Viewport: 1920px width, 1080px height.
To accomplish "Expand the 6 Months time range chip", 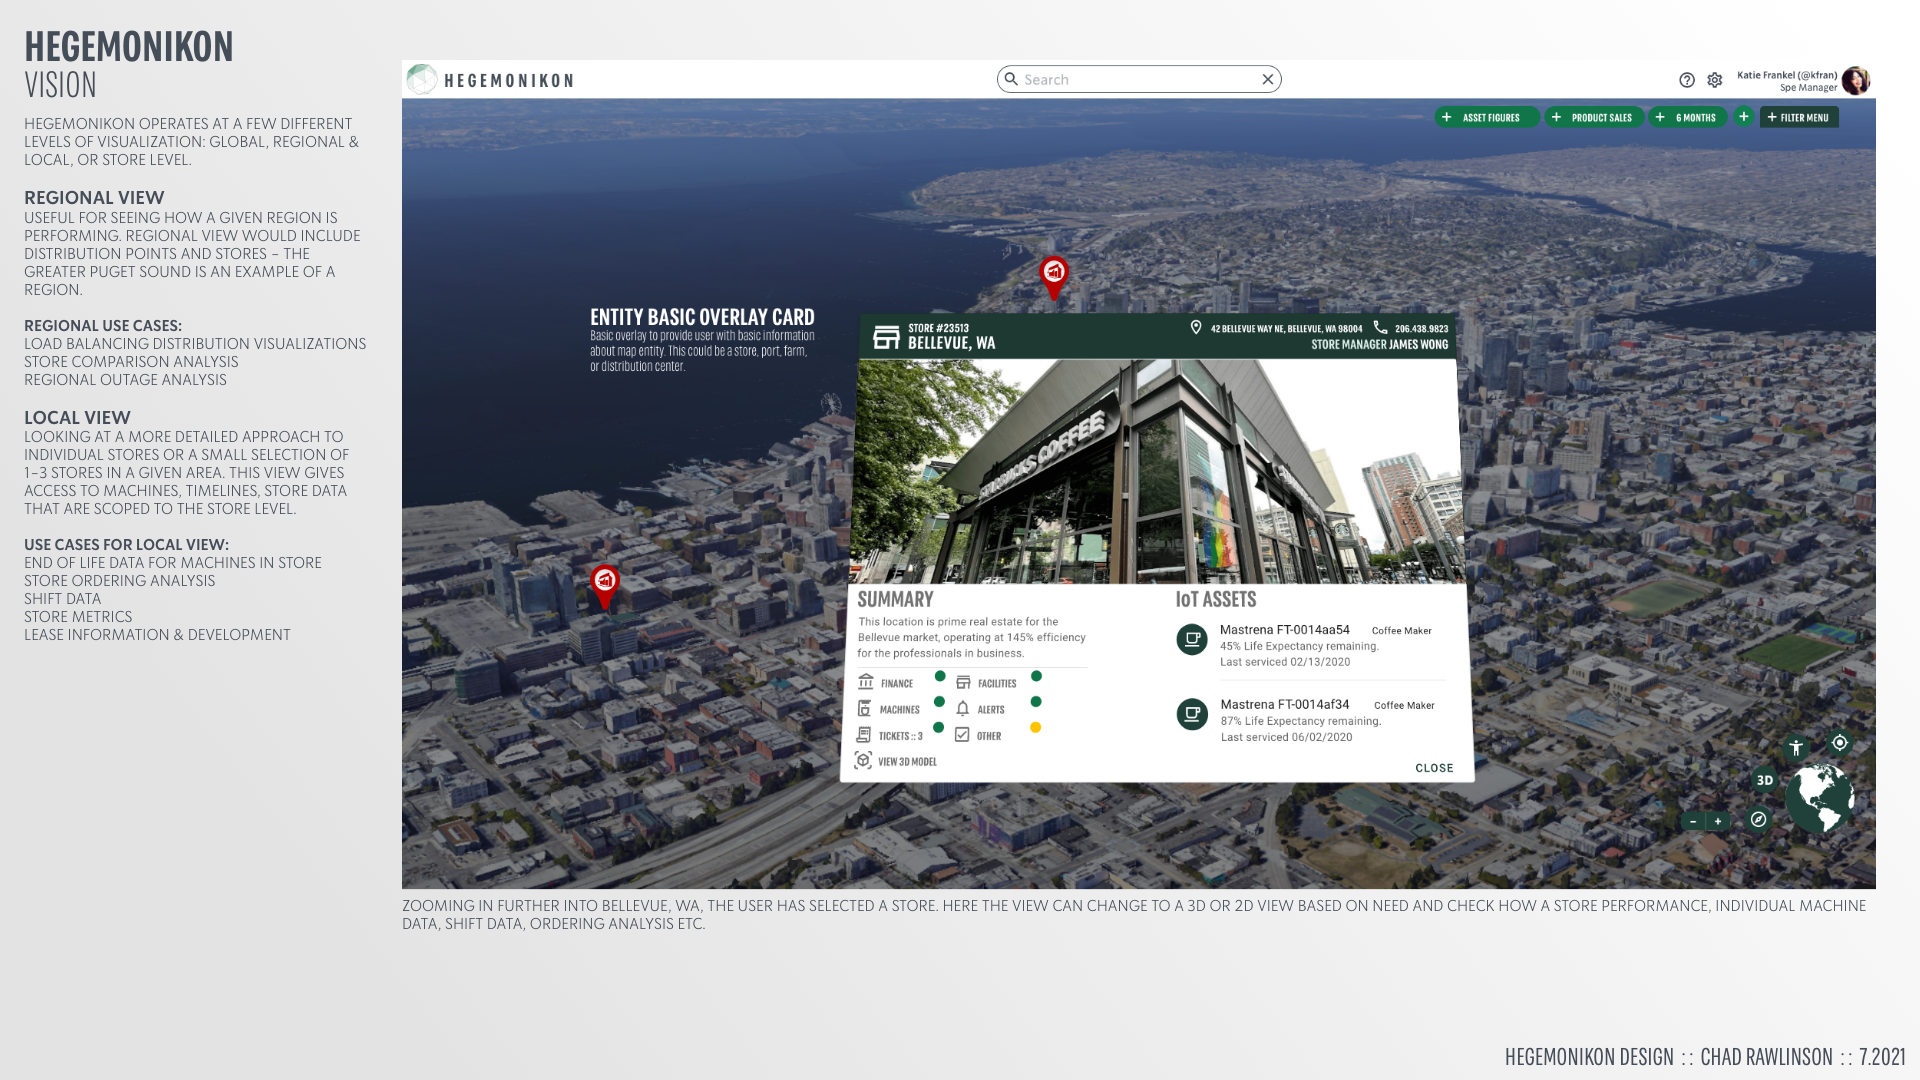I will coord(1688,118).
